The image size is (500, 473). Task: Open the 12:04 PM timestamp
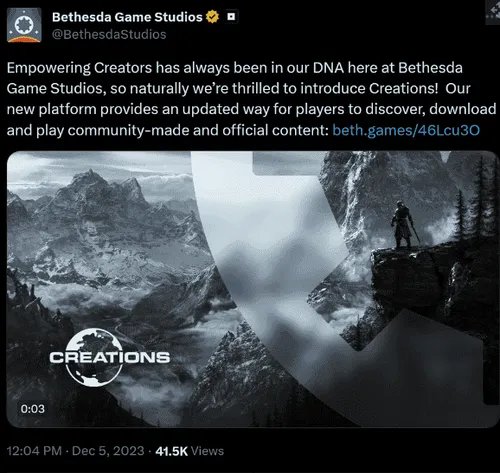[x=34, y=451]
